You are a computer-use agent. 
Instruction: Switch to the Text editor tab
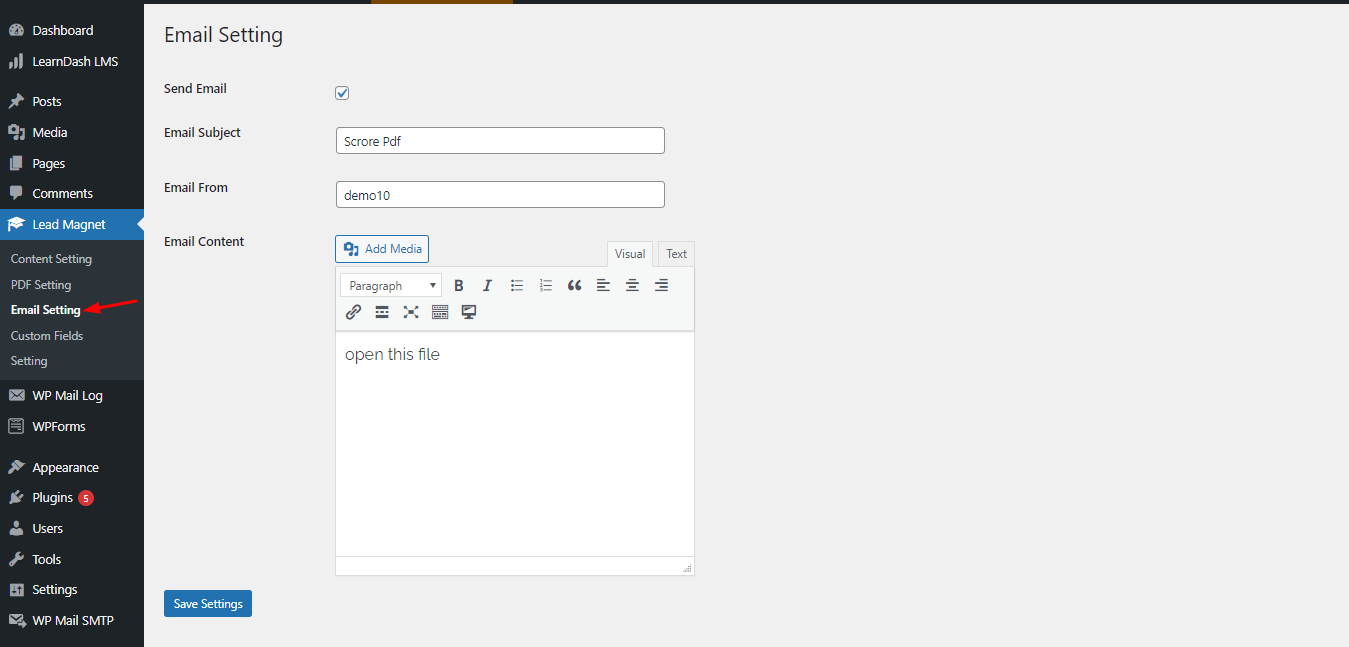coord(677,254)
